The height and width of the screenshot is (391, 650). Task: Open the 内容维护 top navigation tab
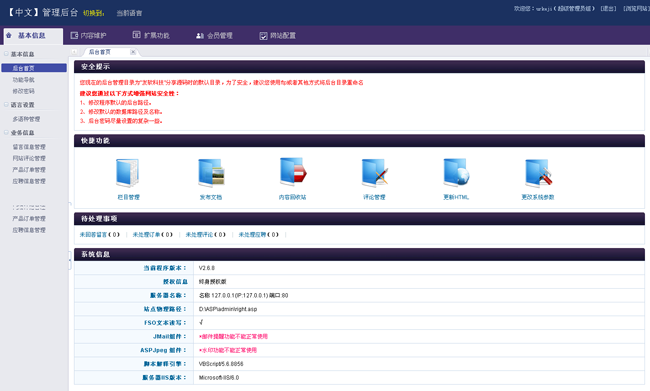click(x=88, y=36)
